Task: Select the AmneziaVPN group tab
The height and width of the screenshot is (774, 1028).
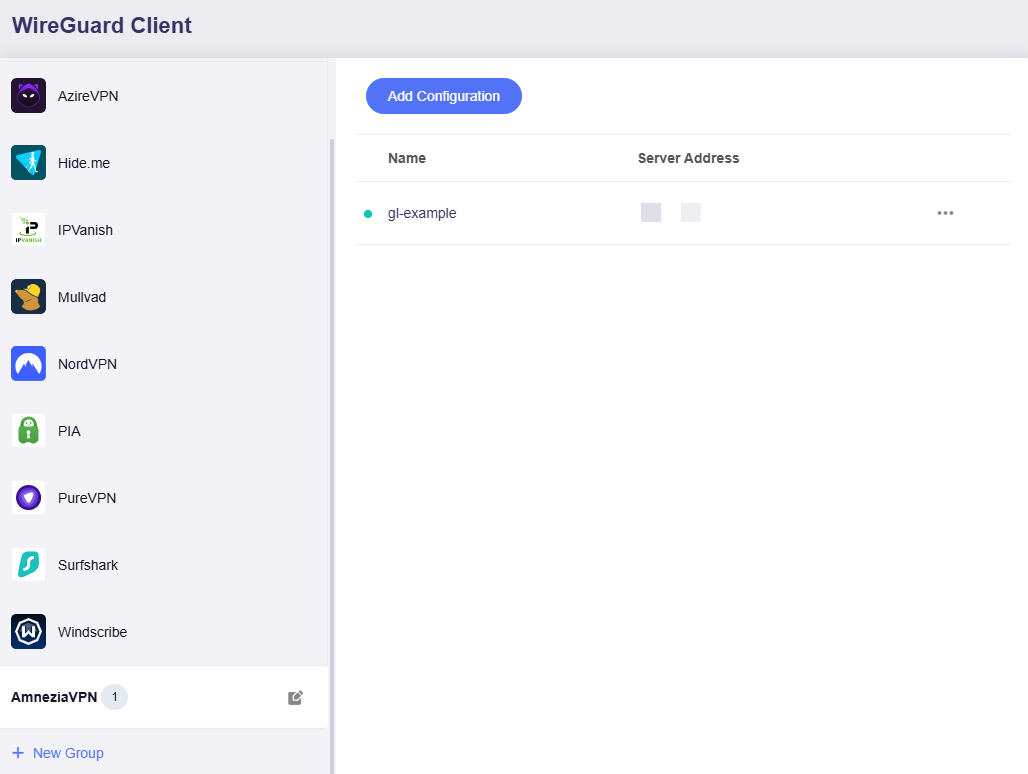Action: (54, 697)
